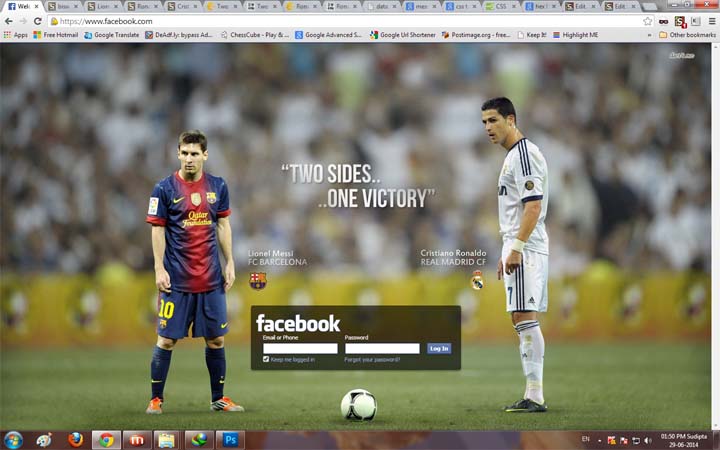
Task: Show hidden system tray icons
Action: pos(599,440)
